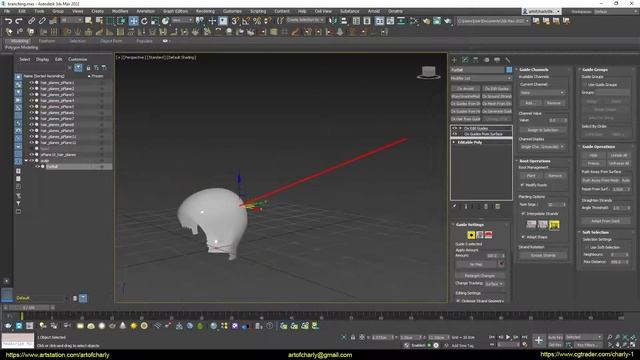Toggle visibility eye of Ox Edit Guides modifier
Screen dimensions: 640x360
click(454, 128)
